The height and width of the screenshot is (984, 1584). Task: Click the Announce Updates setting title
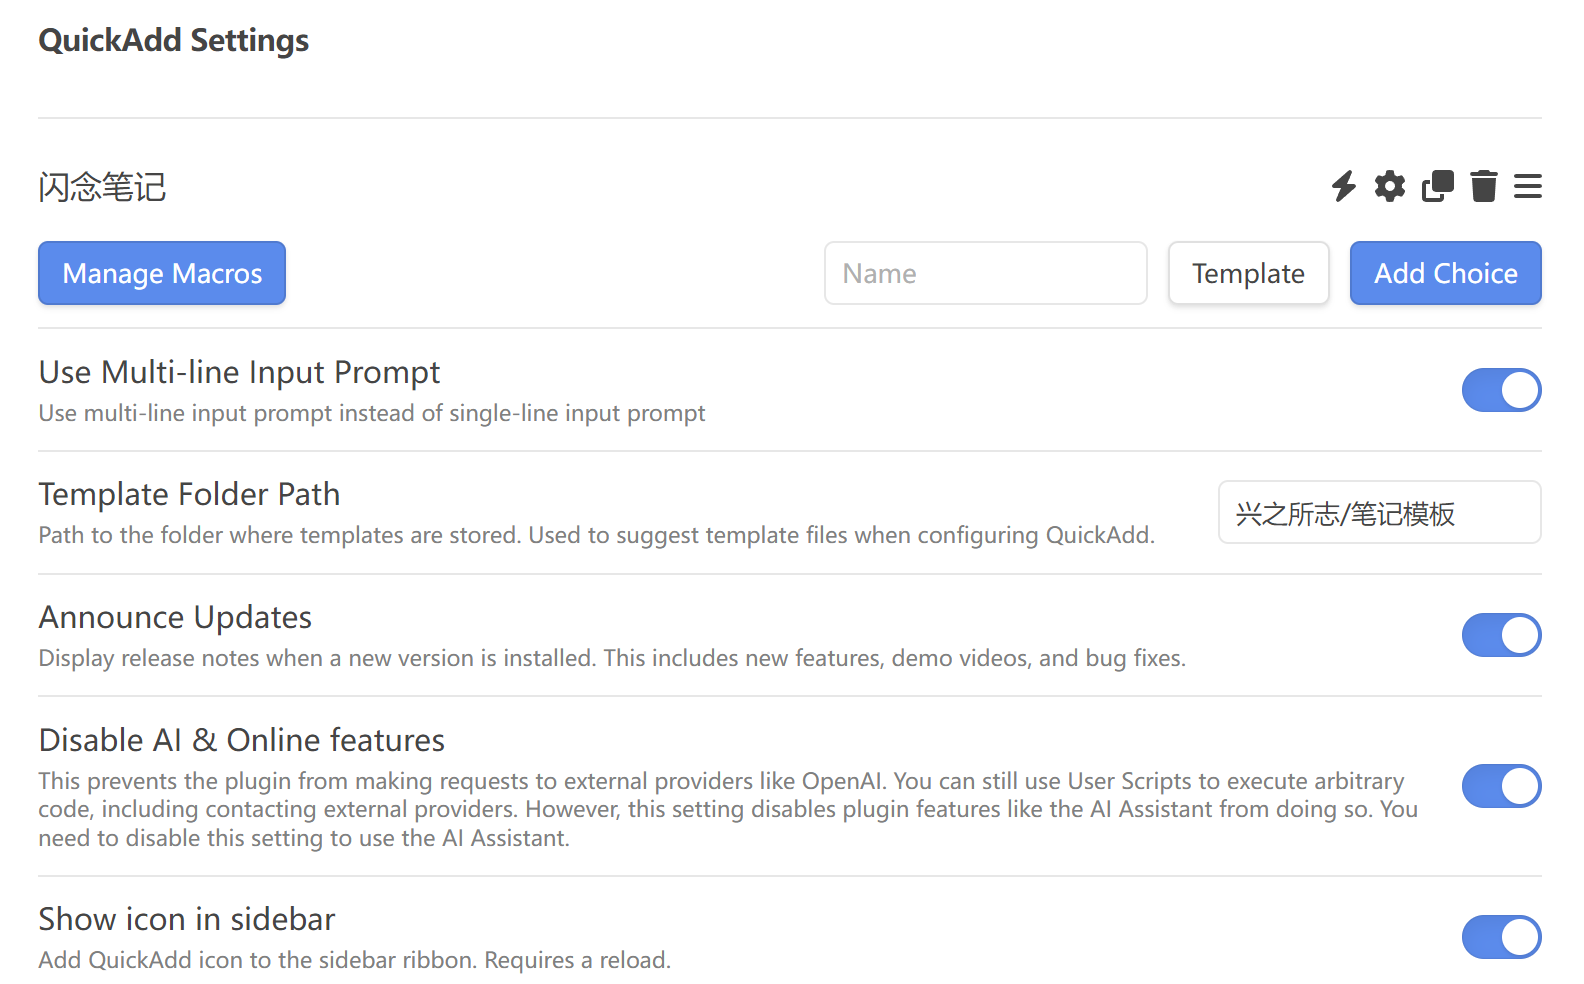pyautogui.click(x=175, y=617)
